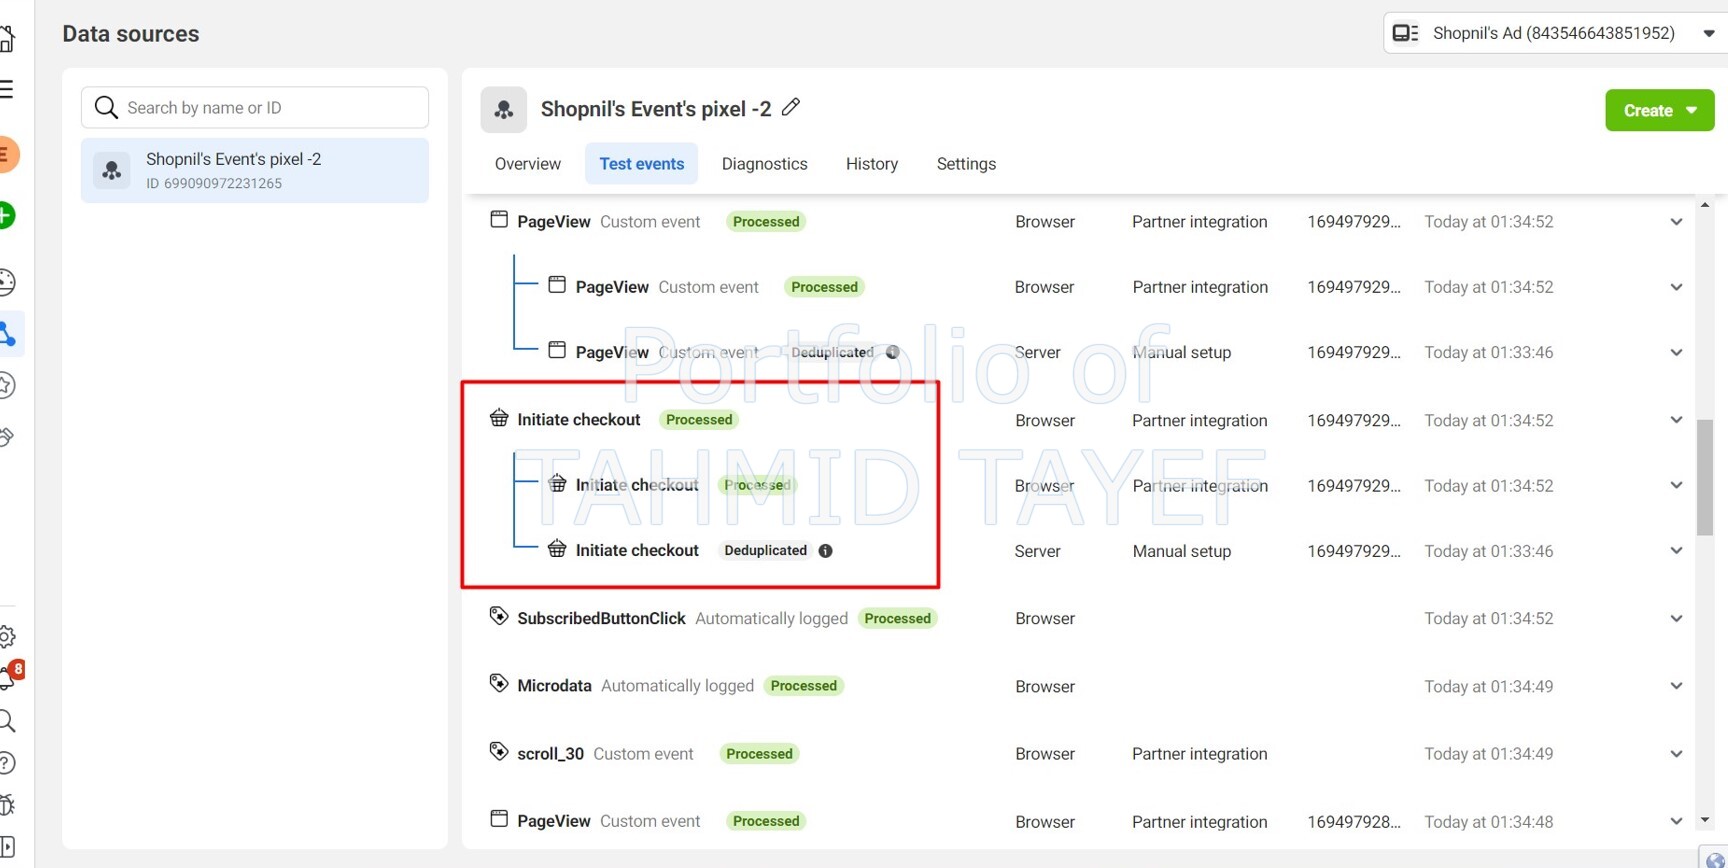Click the green Create button
Image resolution: width=1728 pixels, height=868 pixels.
(x=1660, y=110)
